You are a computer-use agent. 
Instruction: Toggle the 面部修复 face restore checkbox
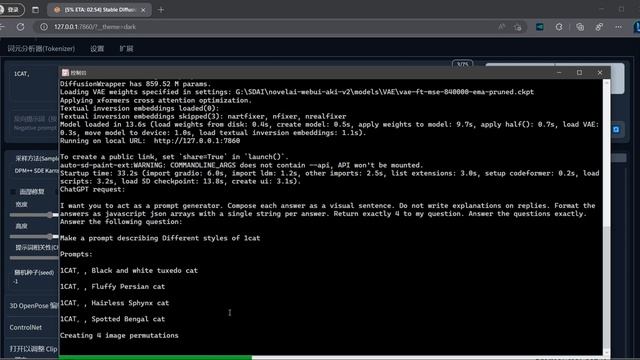point(13,191)
